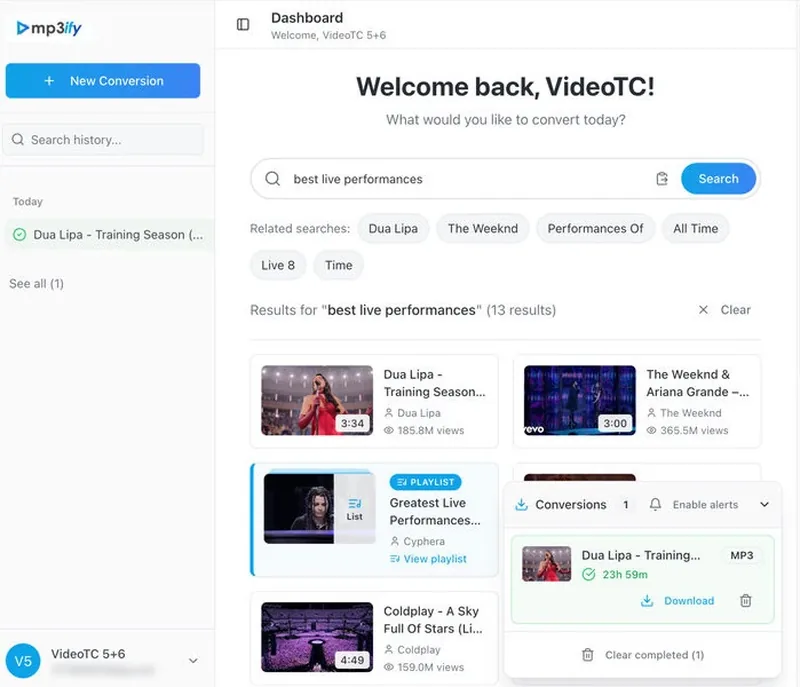The width and height of the screenshot is (800, 687).
Task: Select The Weeknd related search chip
Action: [x=483, y=228]
